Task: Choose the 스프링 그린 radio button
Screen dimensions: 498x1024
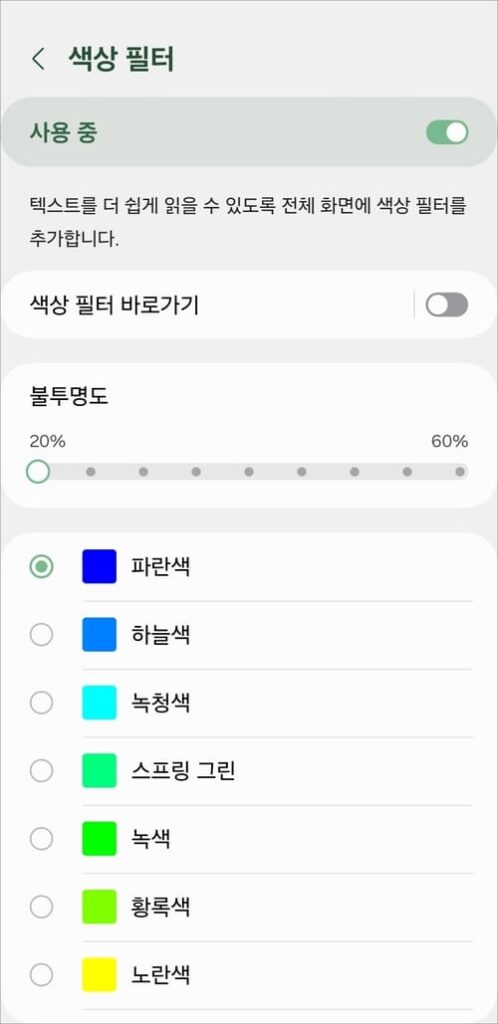Action: pyautogui.click(x=42, y=771)
